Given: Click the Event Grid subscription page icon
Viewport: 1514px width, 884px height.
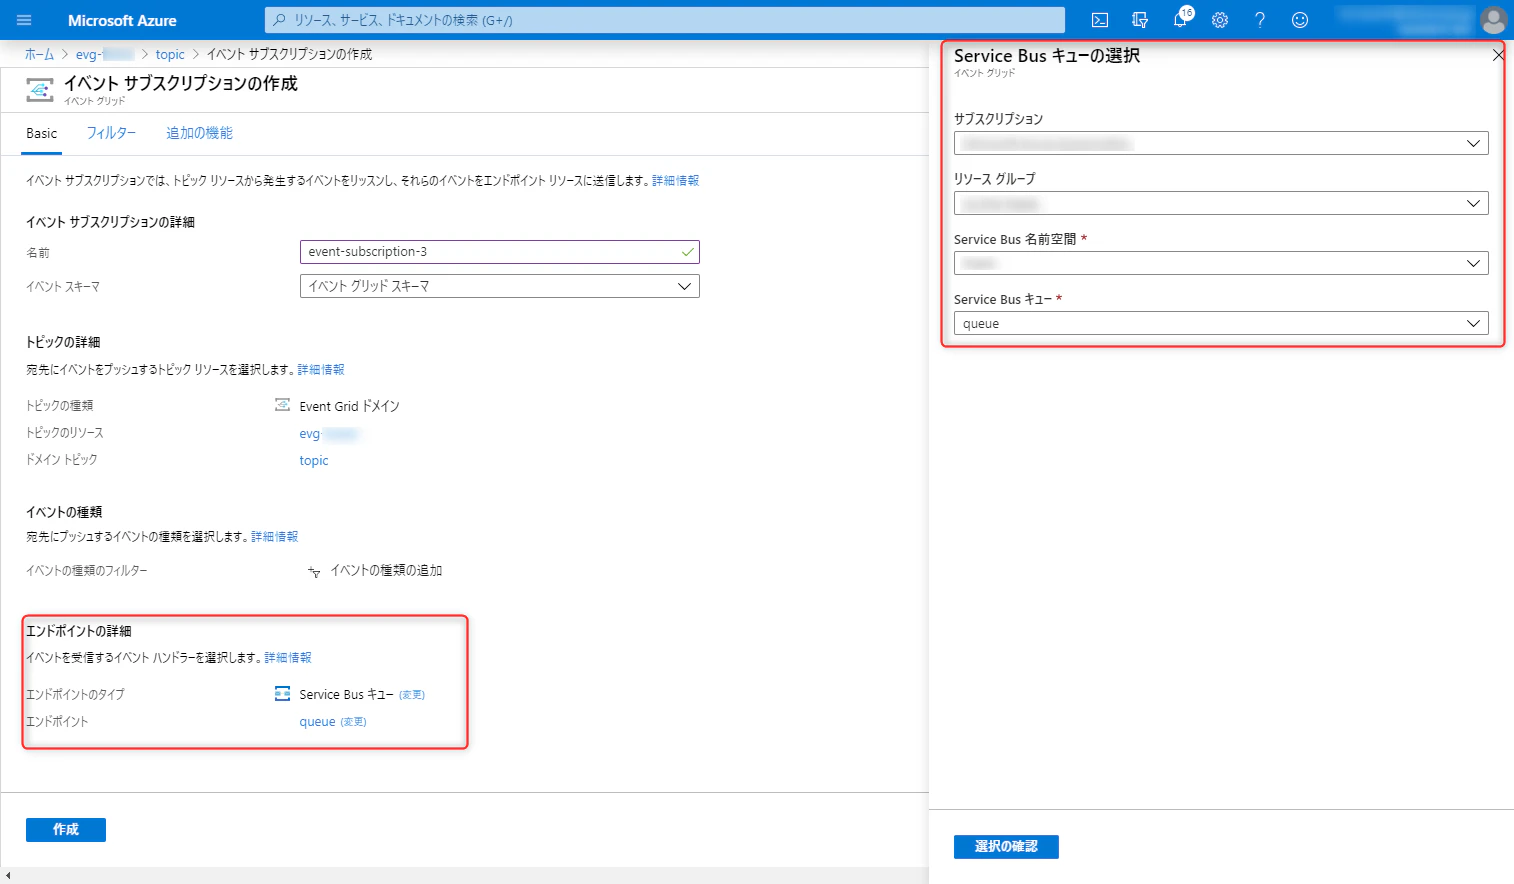Looking at the screenshot, I should [40, 90].
